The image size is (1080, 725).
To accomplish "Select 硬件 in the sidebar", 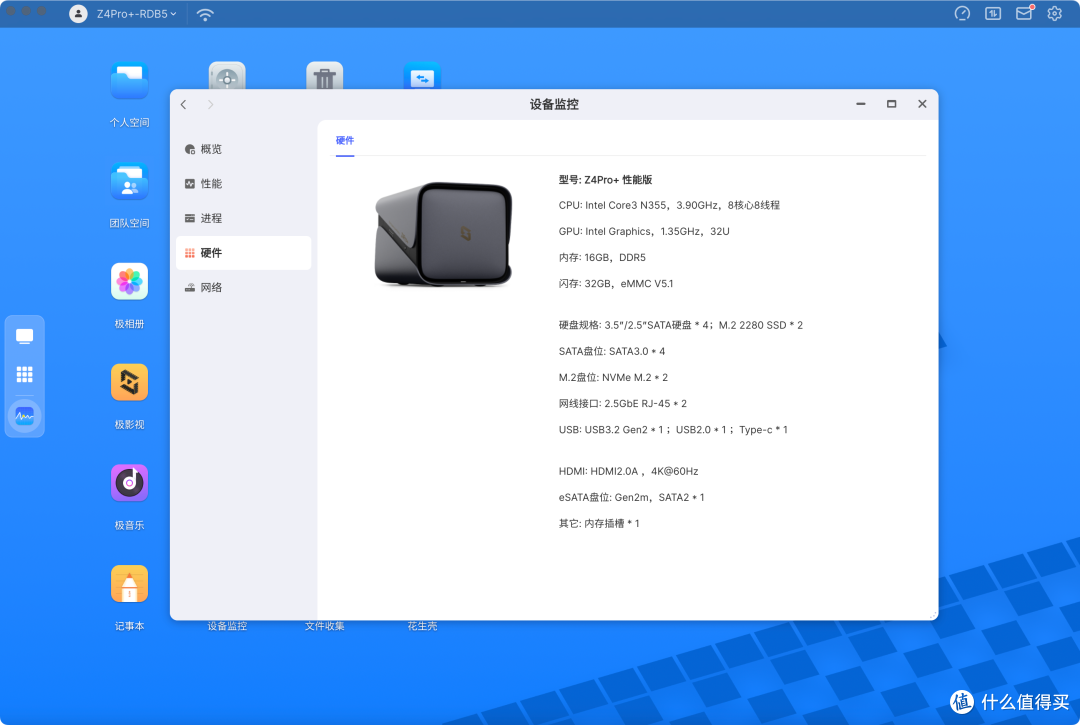I will (x=243, y=253).
